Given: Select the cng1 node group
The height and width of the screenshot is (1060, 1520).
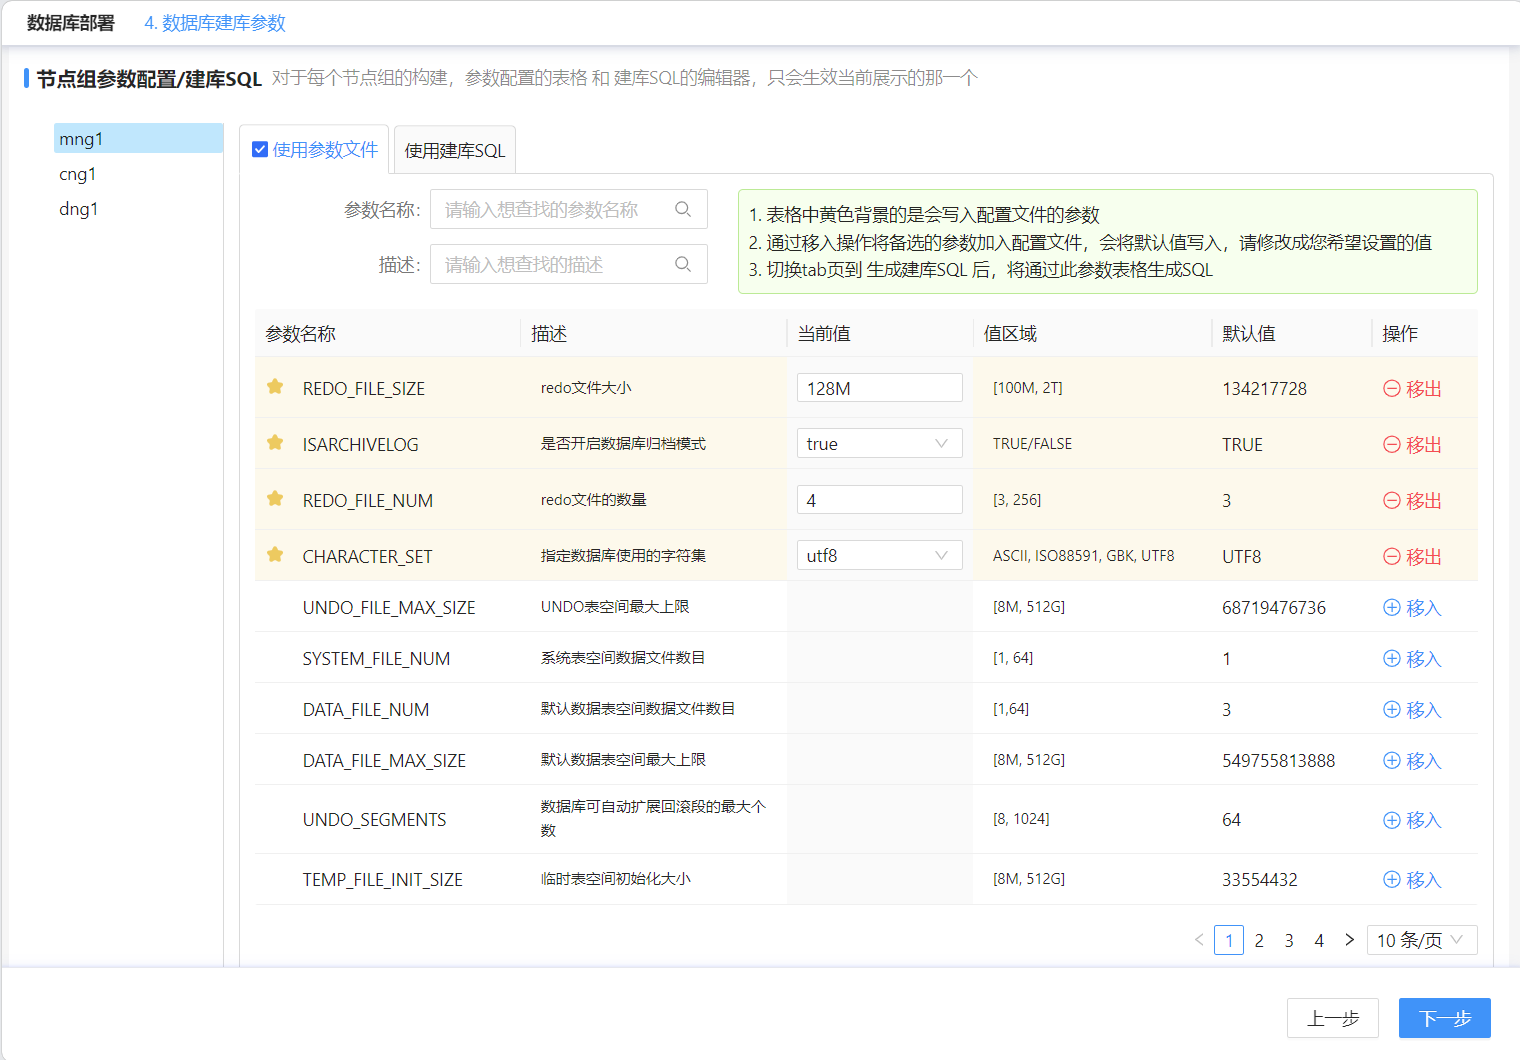Looking at the screenshot, I should [x=78, y=174].
